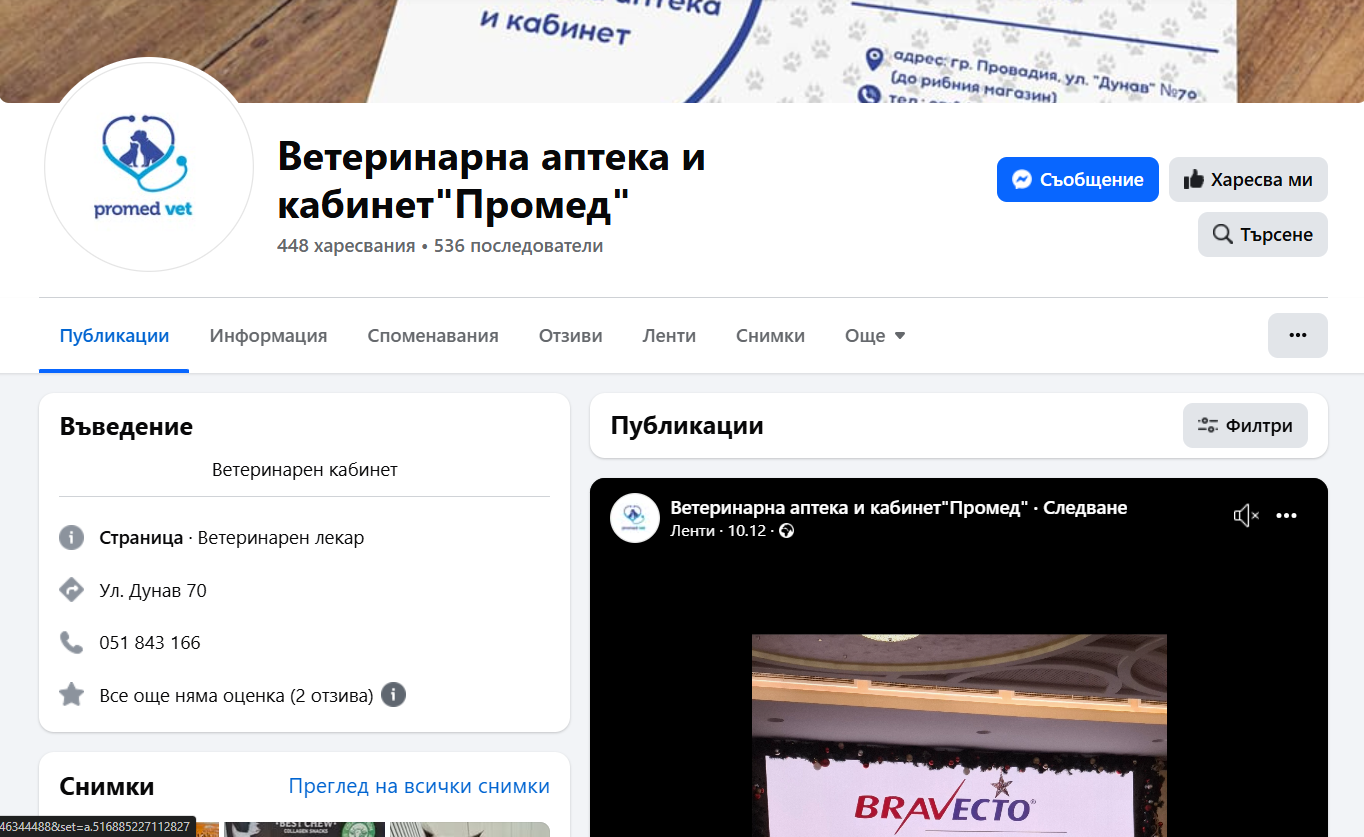The height and width of the screenshot is (837, 1364).
Task: Select the Публикации tab
Action: tap(114, 336)
